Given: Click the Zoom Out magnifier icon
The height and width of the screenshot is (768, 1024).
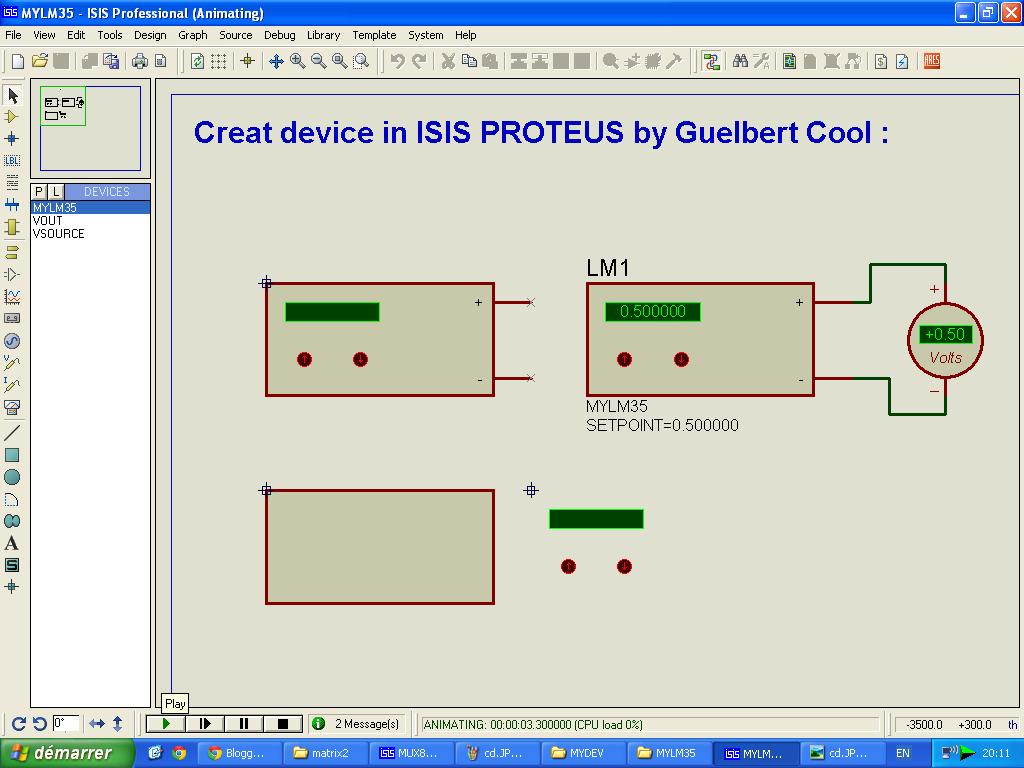Looking at the screenshot, I should [x=319, y=61].
